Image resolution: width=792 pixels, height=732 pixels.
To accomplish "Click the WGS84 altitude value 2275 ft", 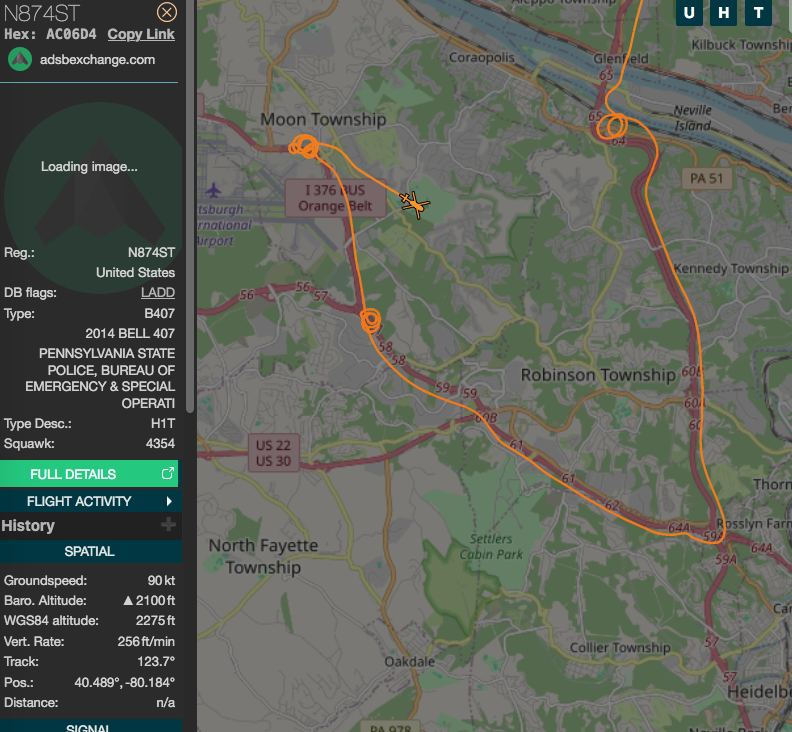I will pos(155,620).
